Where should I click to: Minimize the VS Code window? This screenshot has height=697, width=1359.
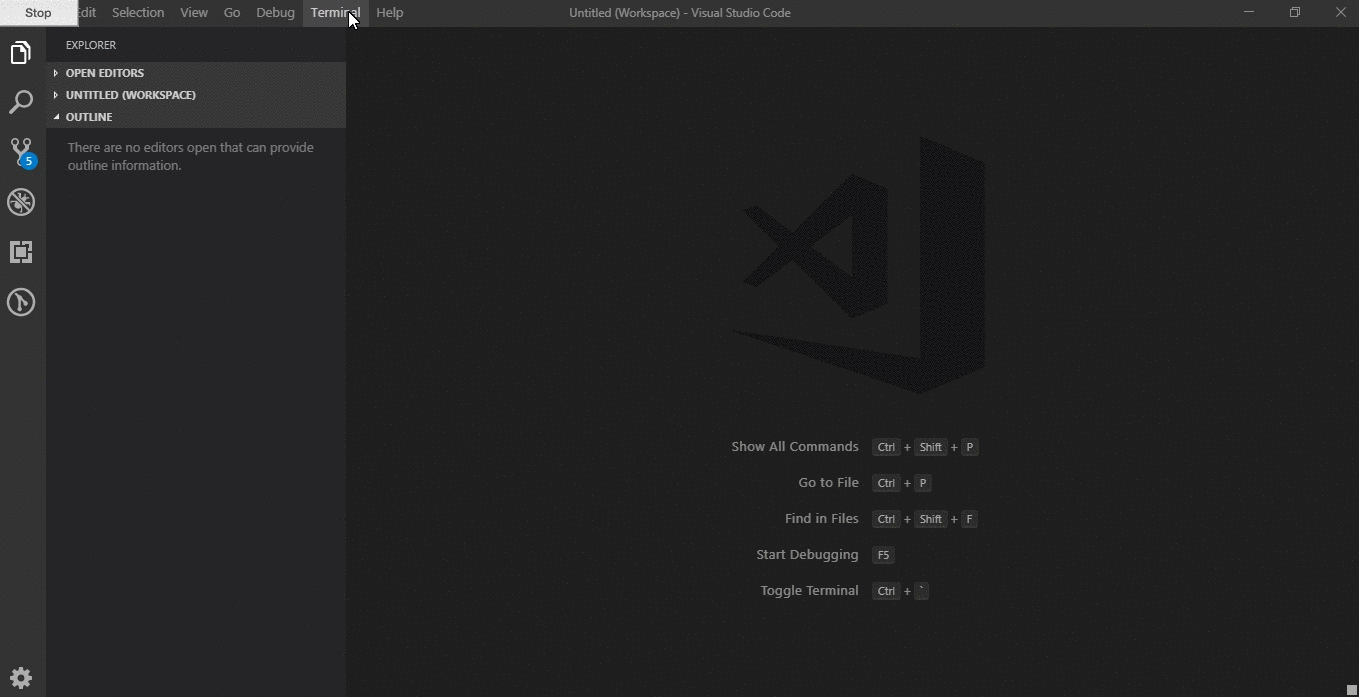pos(1249,13)
